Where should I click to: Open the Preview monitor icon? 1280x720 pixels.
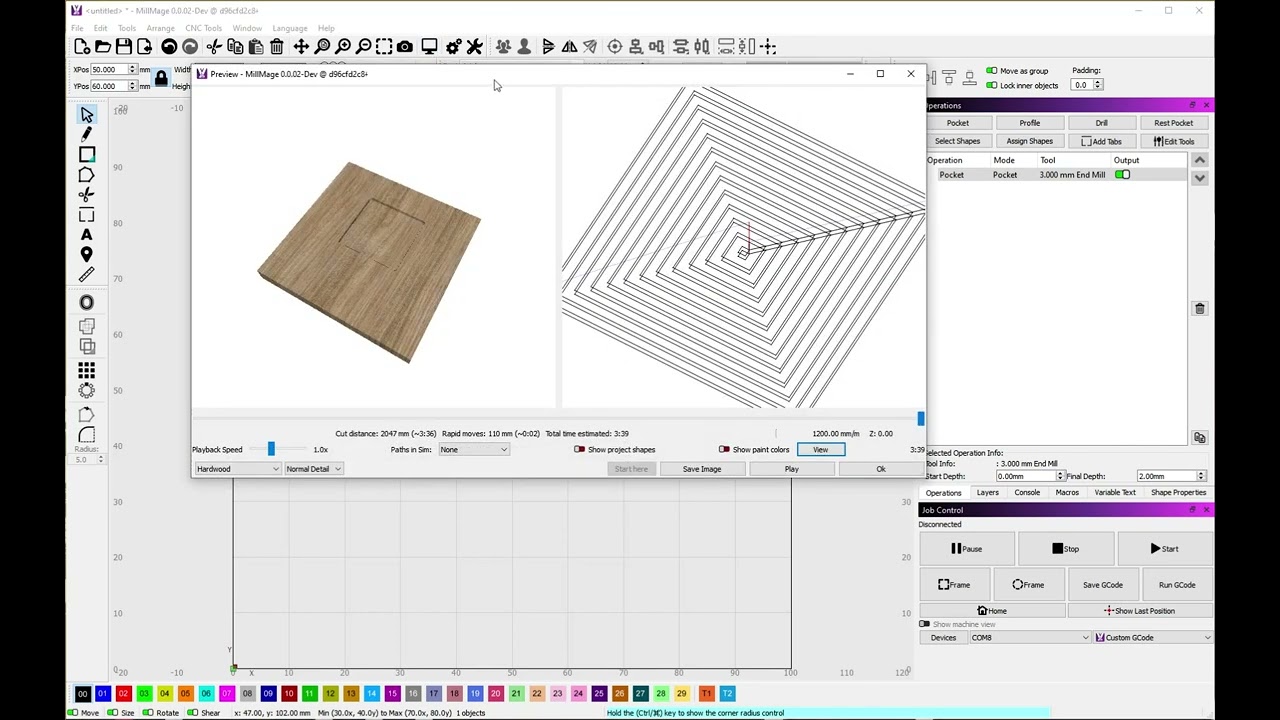[x=429, y=47]
